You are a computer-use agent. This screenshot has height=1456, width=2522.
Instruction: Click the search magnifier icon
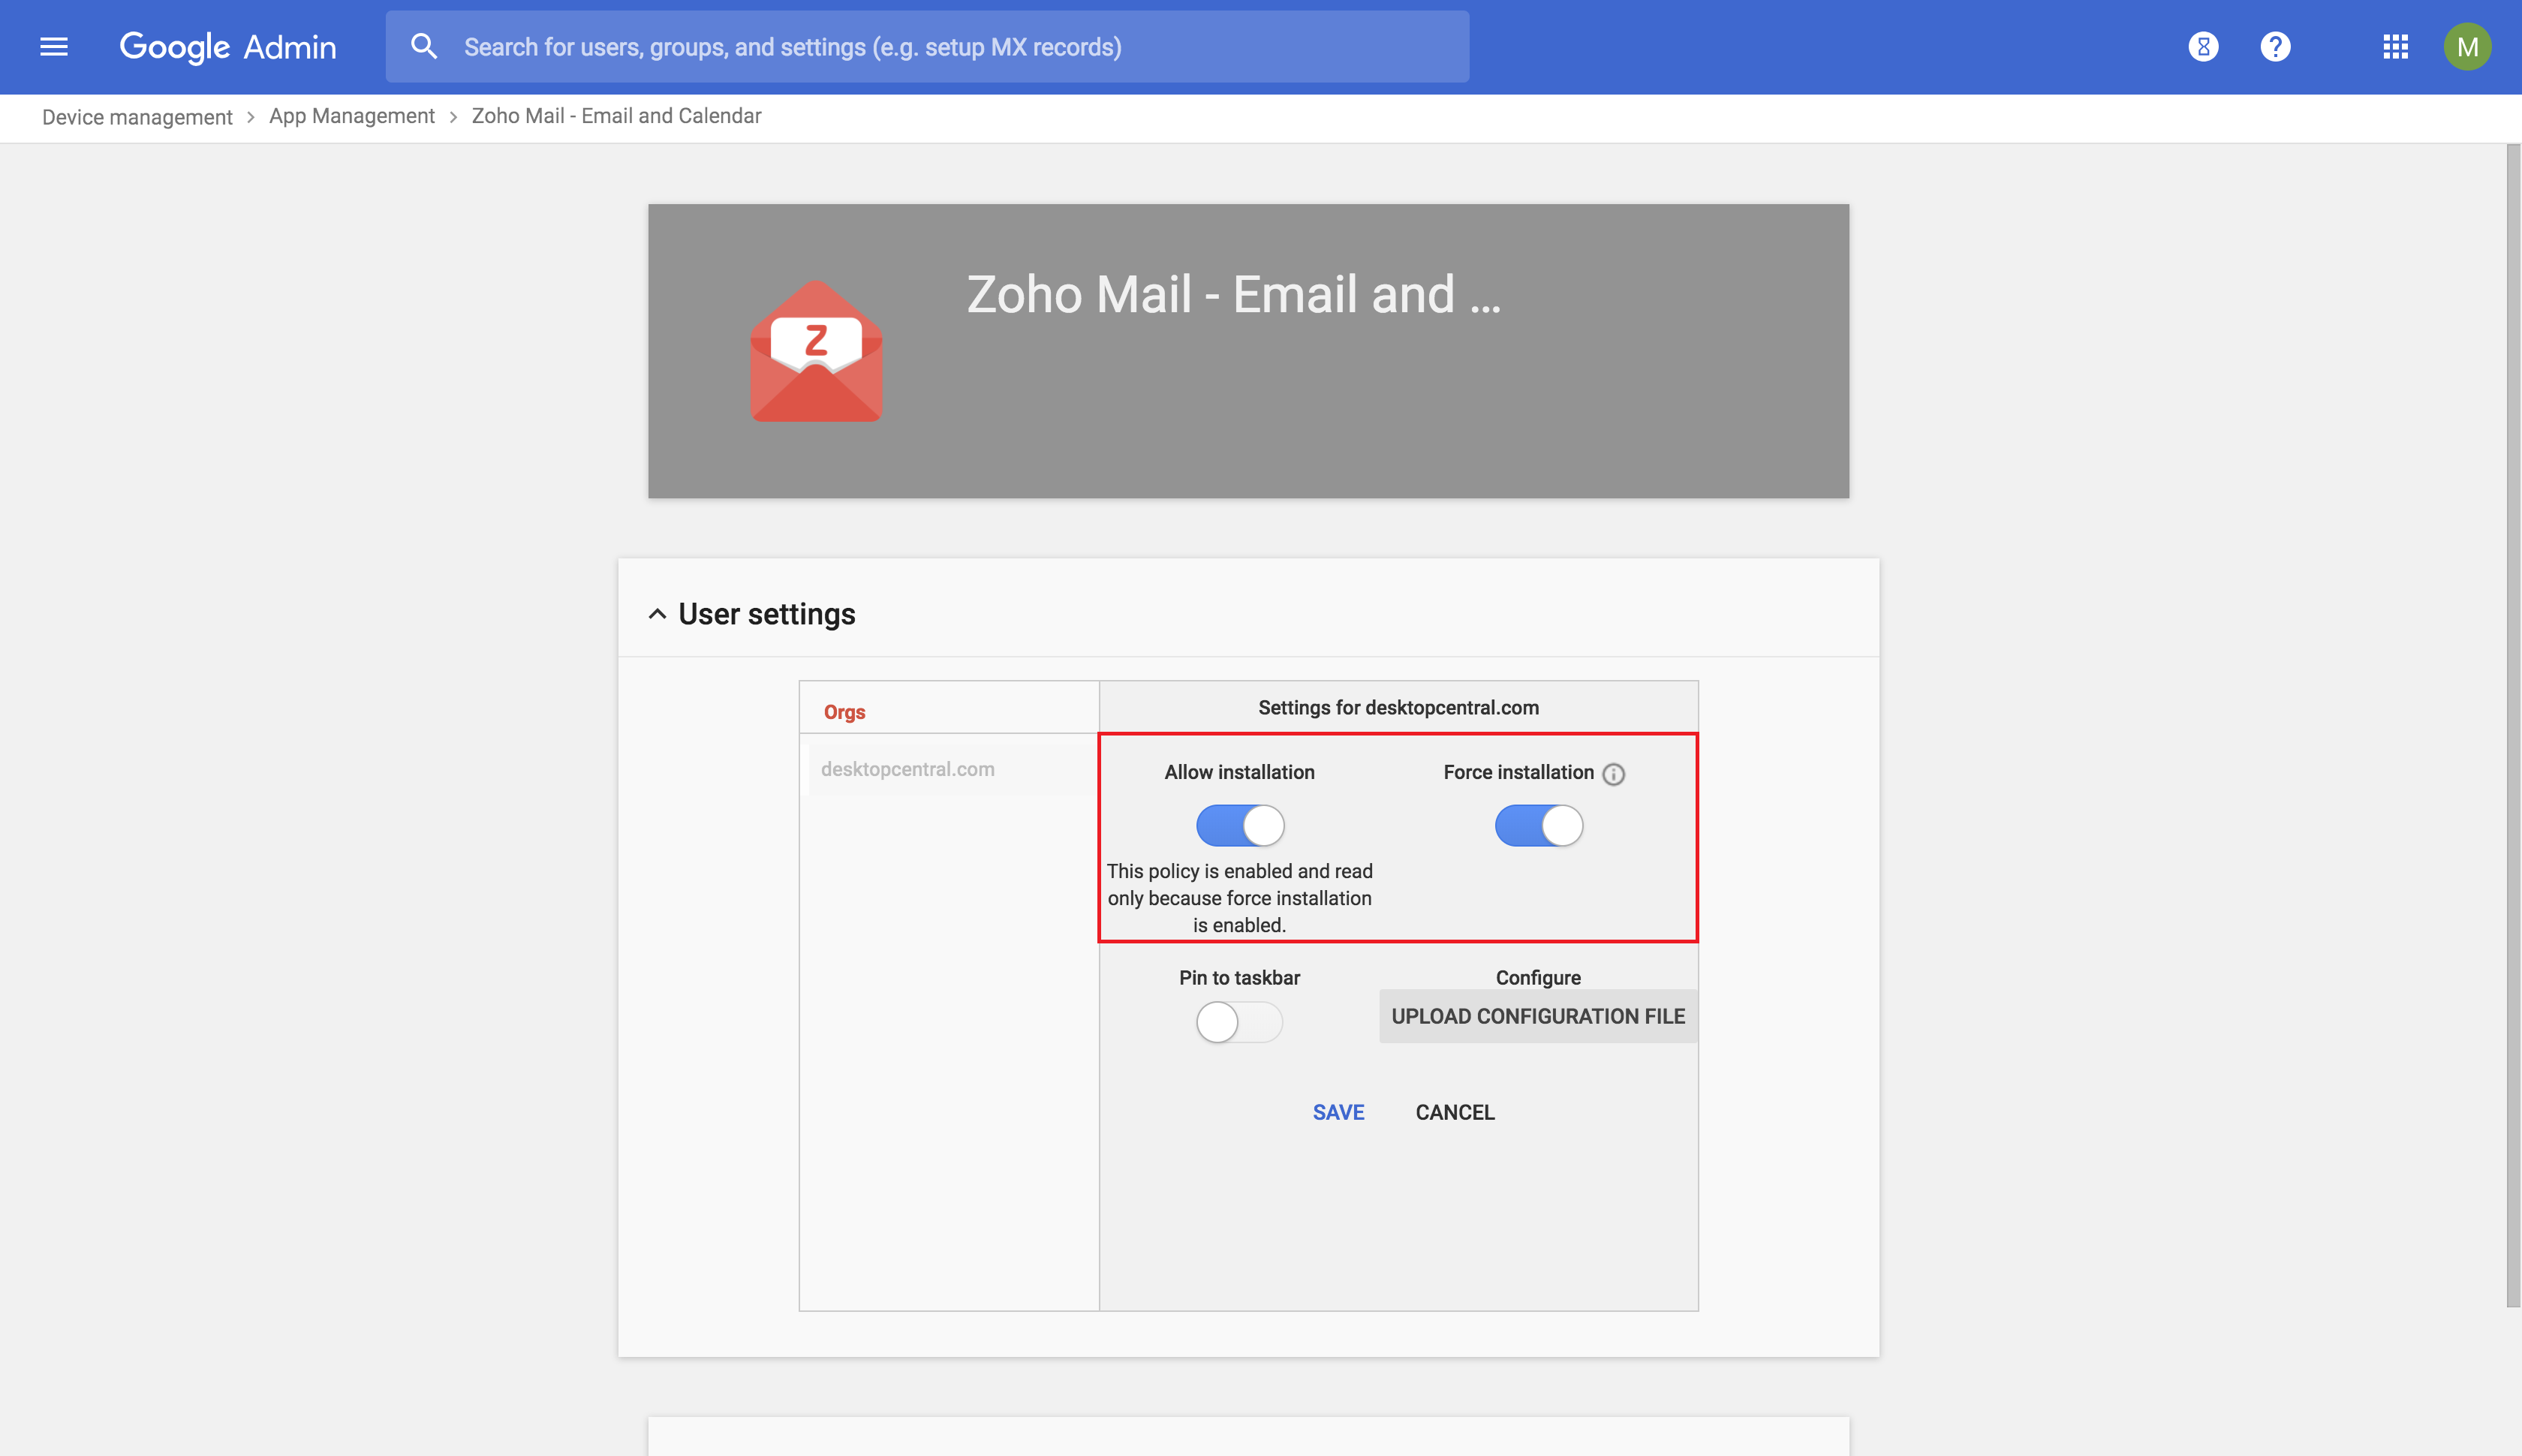tap(424, 47)
